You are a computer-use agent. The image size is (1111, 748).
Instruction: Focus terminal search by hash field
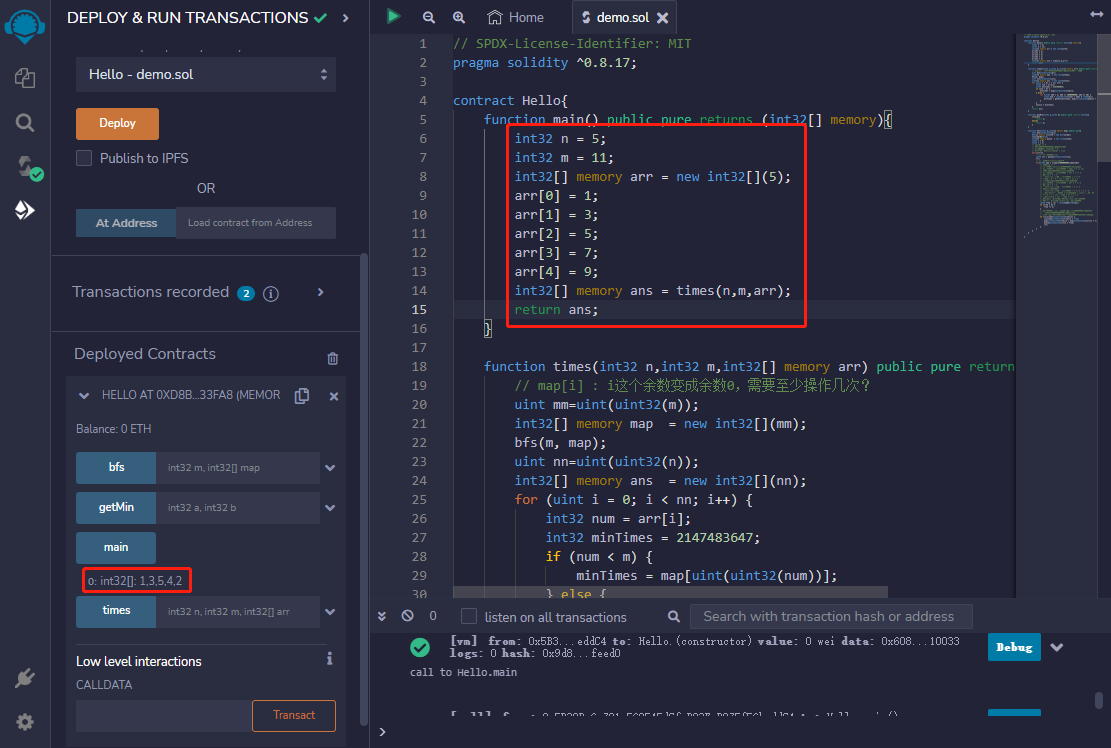click(x=831, y=616)
